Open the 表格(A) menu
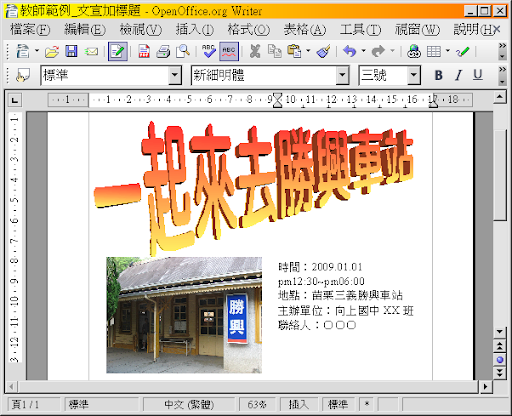 [305, 30]
